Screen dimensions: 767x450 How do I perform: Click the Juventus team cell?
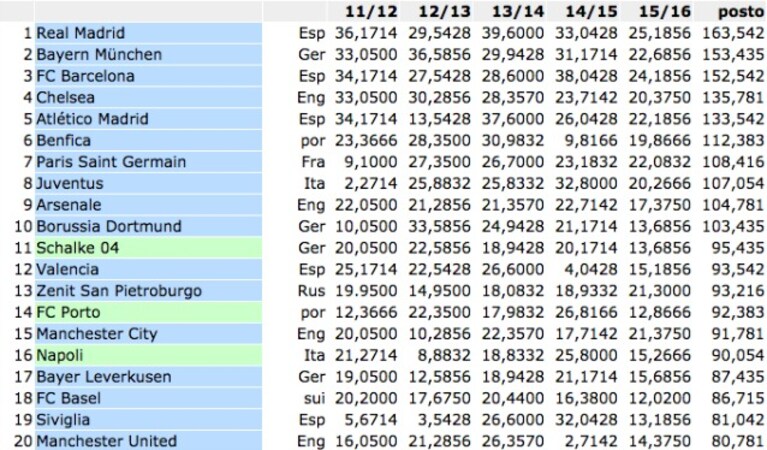click(148, 183)
